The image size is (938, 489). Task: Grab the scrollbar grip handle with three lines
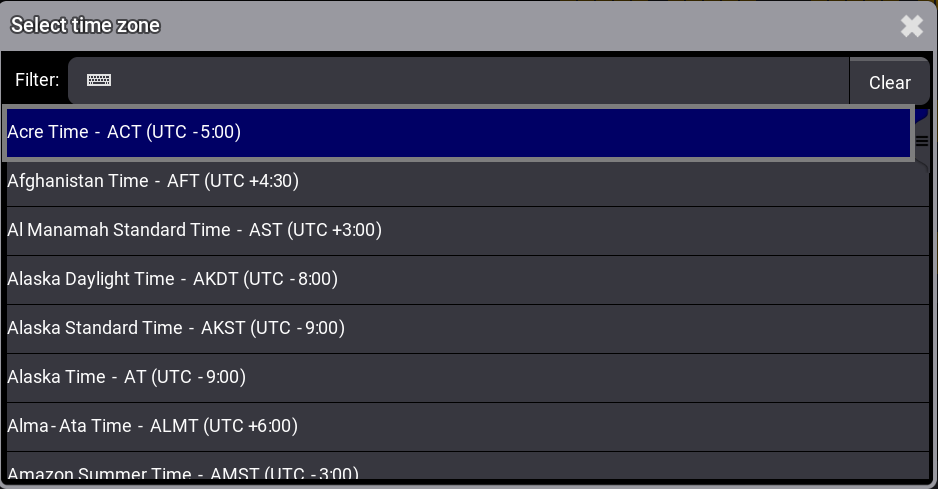[x=922, y=141]
